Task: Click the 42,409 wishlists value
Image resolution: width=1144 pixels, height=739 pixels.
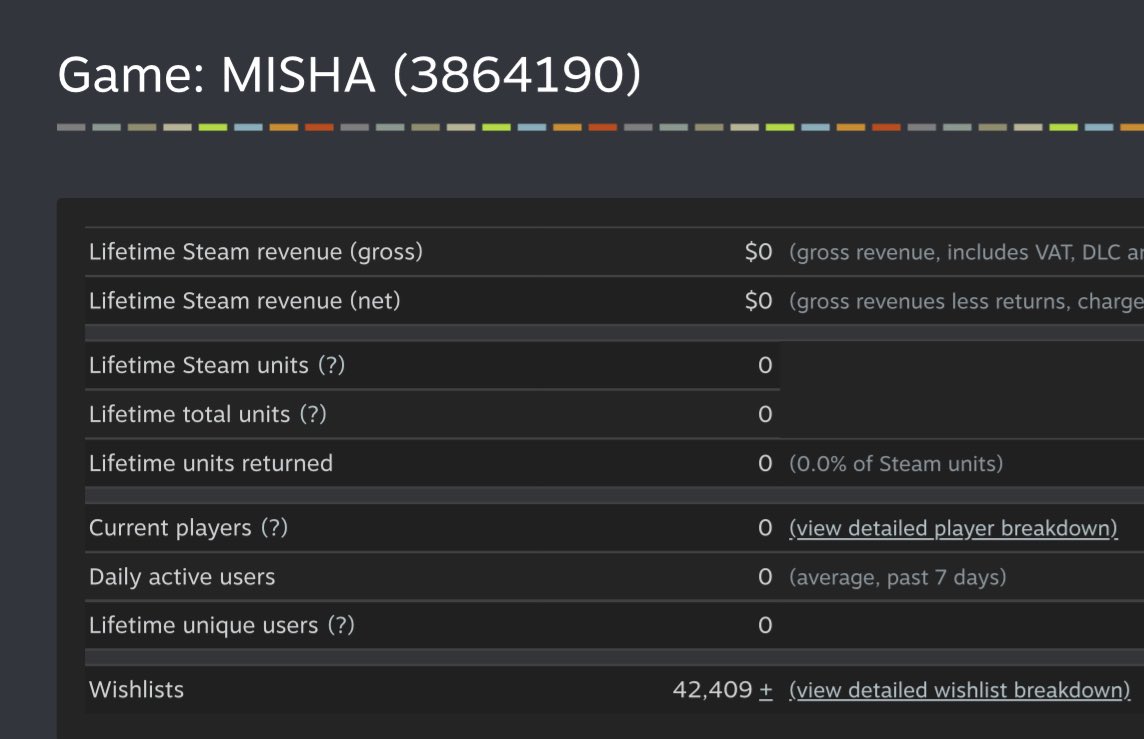Action: point(713,690)
